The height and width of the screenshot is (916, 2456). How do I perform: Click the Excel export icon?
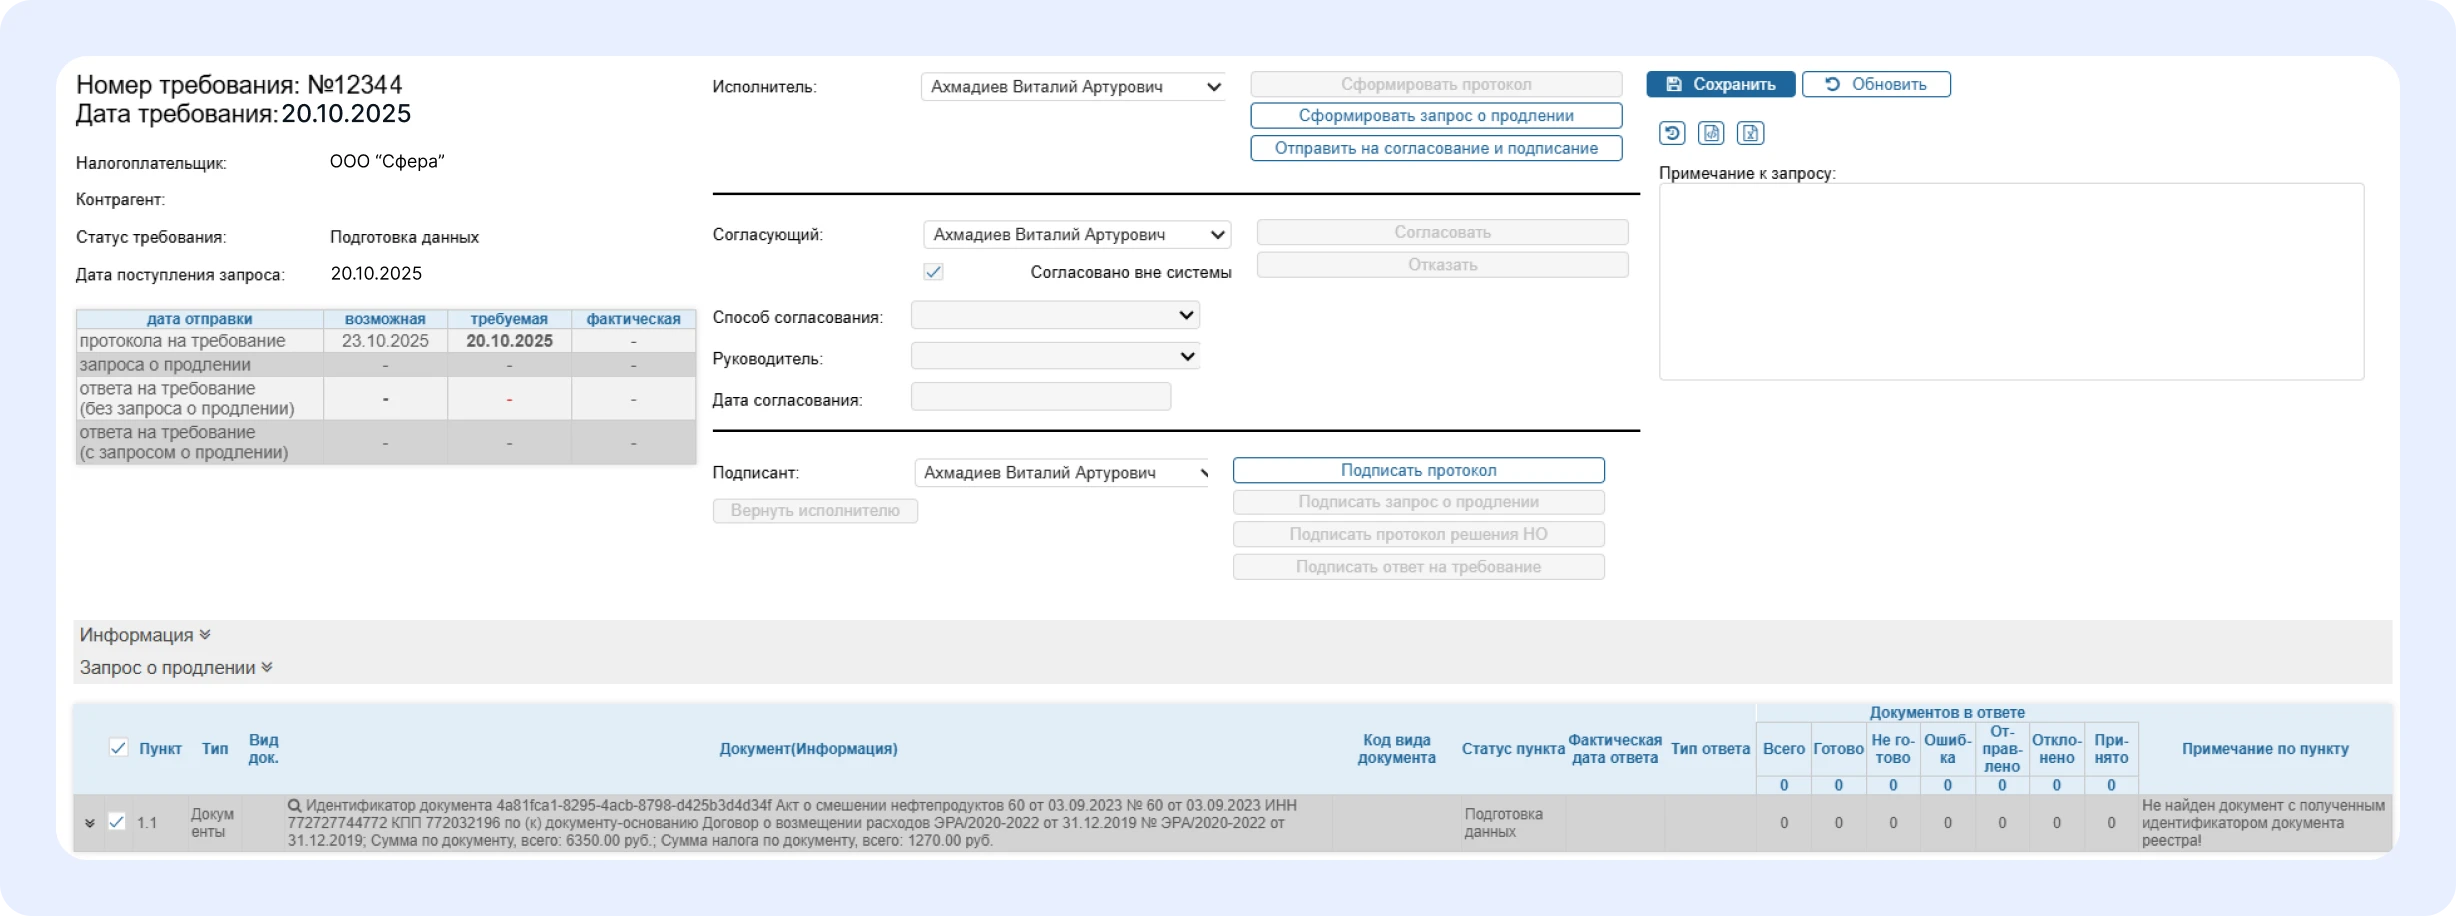pyautogui.click(x=1749, y=133)
